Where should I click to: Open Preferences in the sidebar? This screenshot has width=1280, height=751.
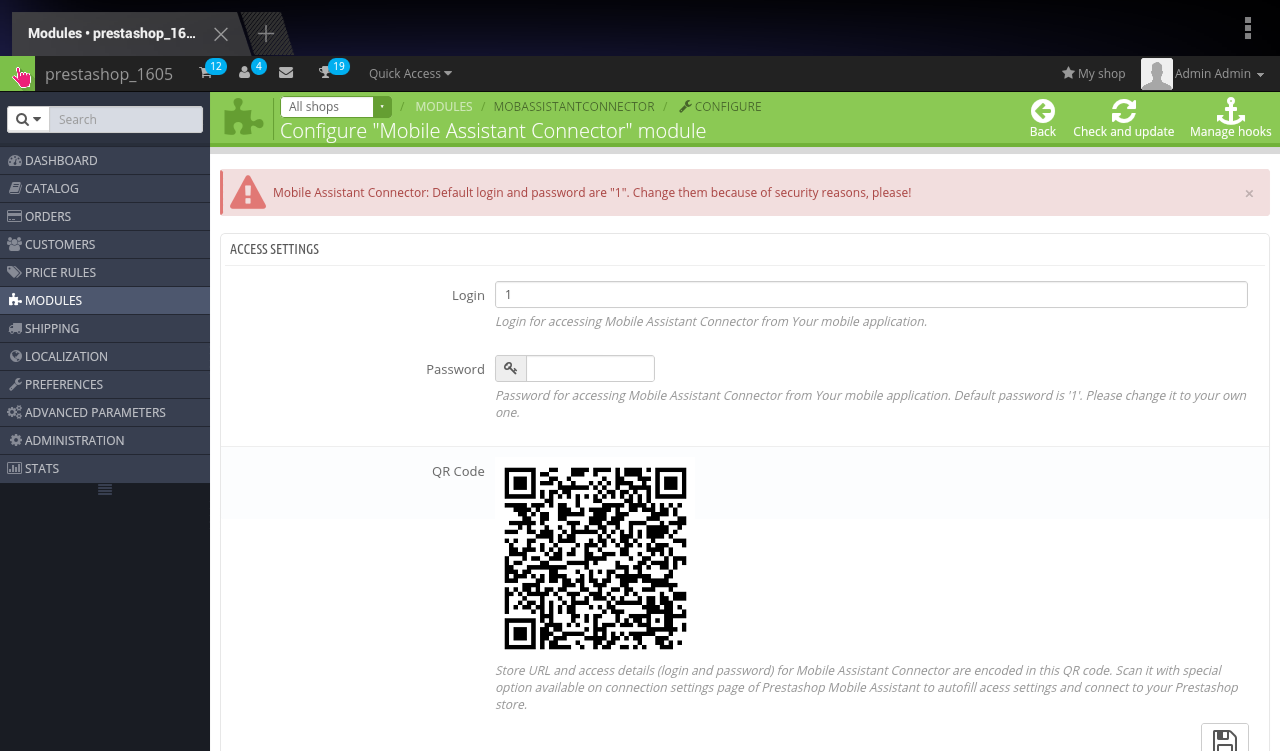click(x=105, y=384)
